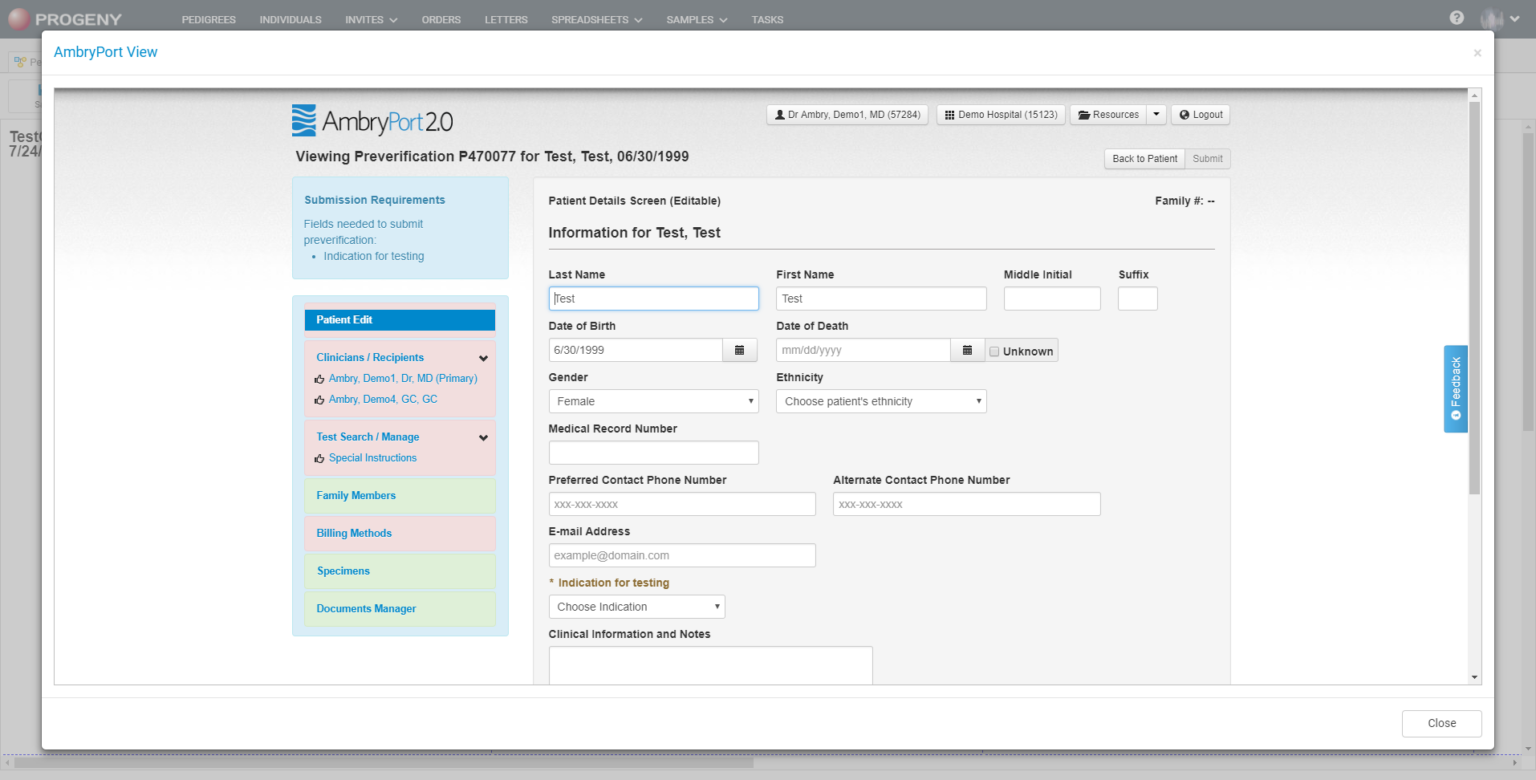Check the Unknown date of death checkbox
Screen dimensions: 1536x780
click(994, 352)
